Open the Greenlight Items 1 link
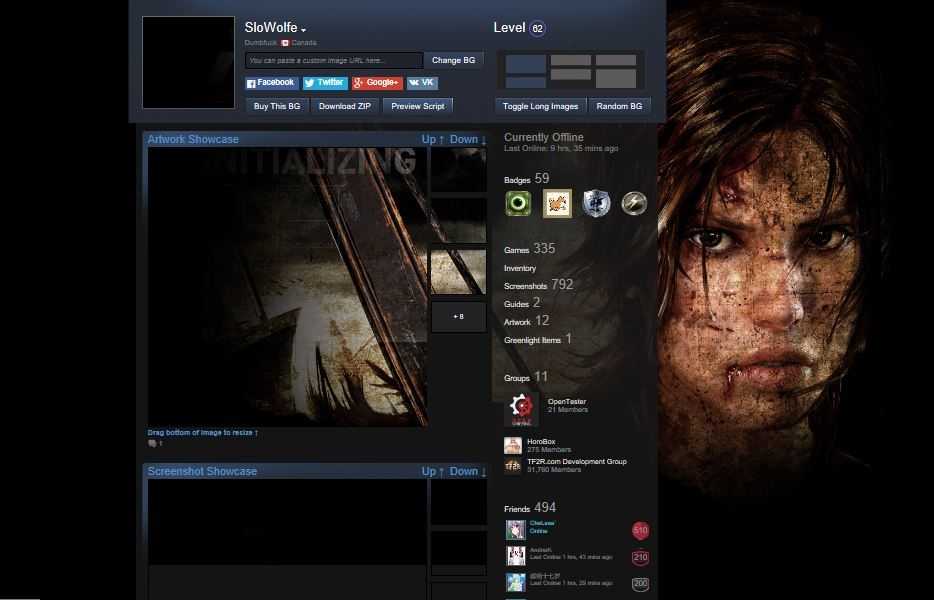 click(x=538, y=340)
